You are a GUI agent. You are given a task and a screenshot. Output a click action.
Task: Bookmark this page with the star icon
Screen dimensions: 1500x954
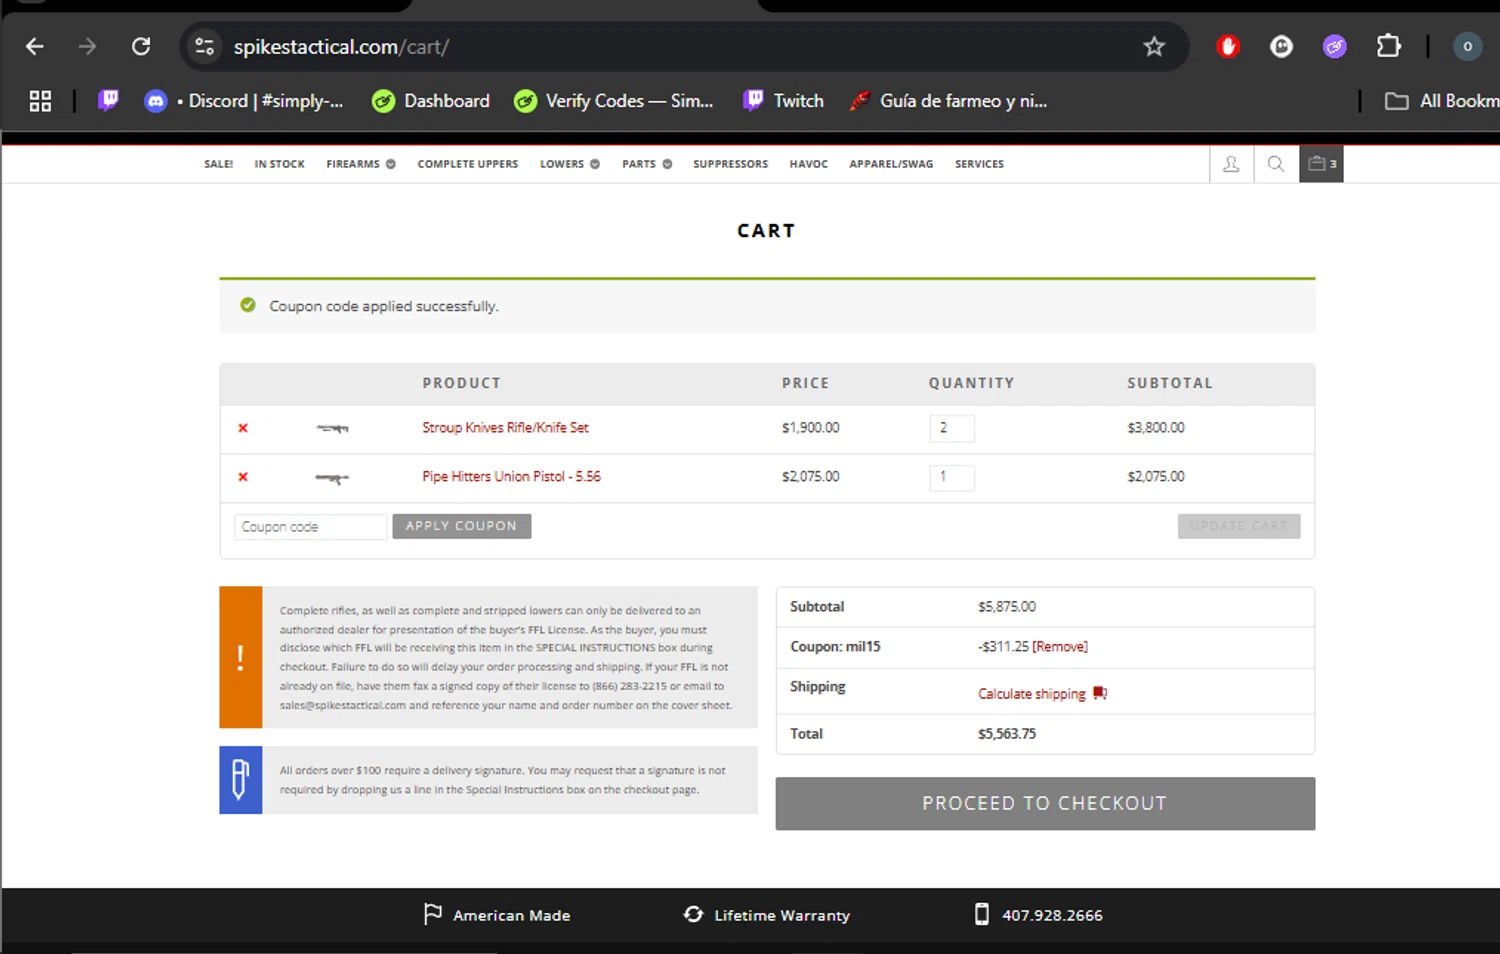pos(1154,46)
